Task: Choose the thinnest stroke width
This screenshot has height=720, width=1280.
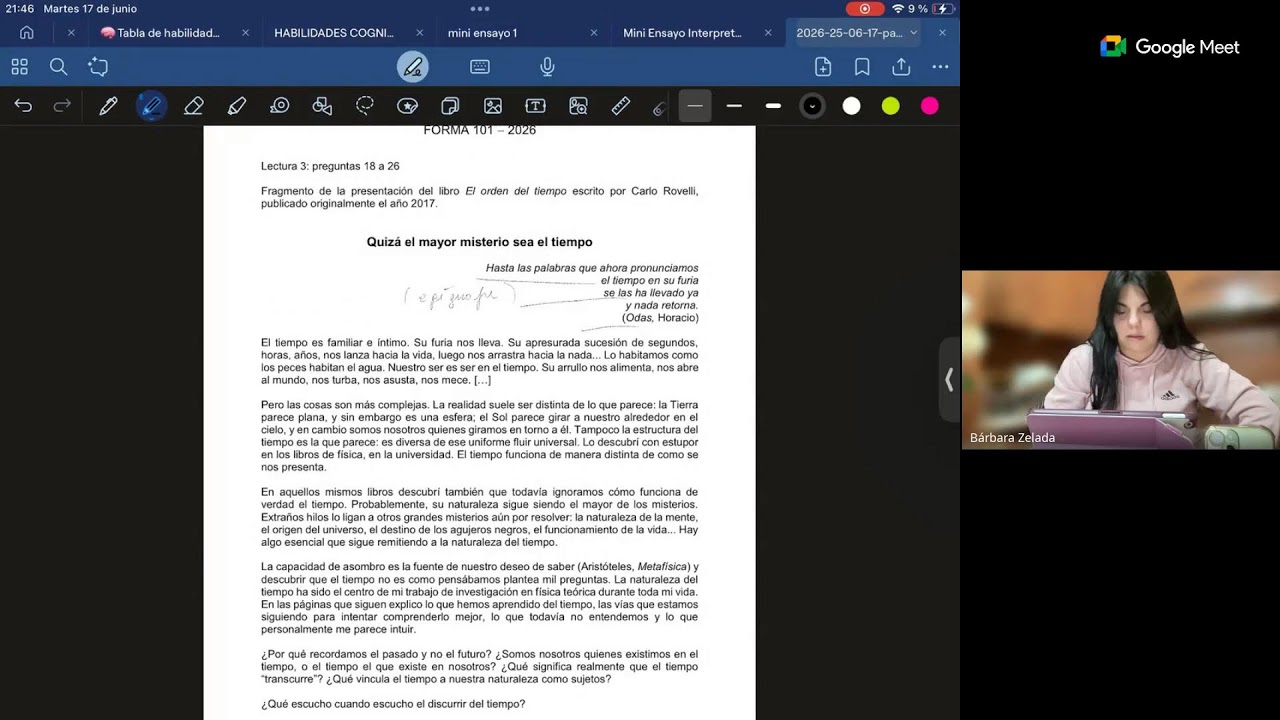Action: tap(695, 106)
